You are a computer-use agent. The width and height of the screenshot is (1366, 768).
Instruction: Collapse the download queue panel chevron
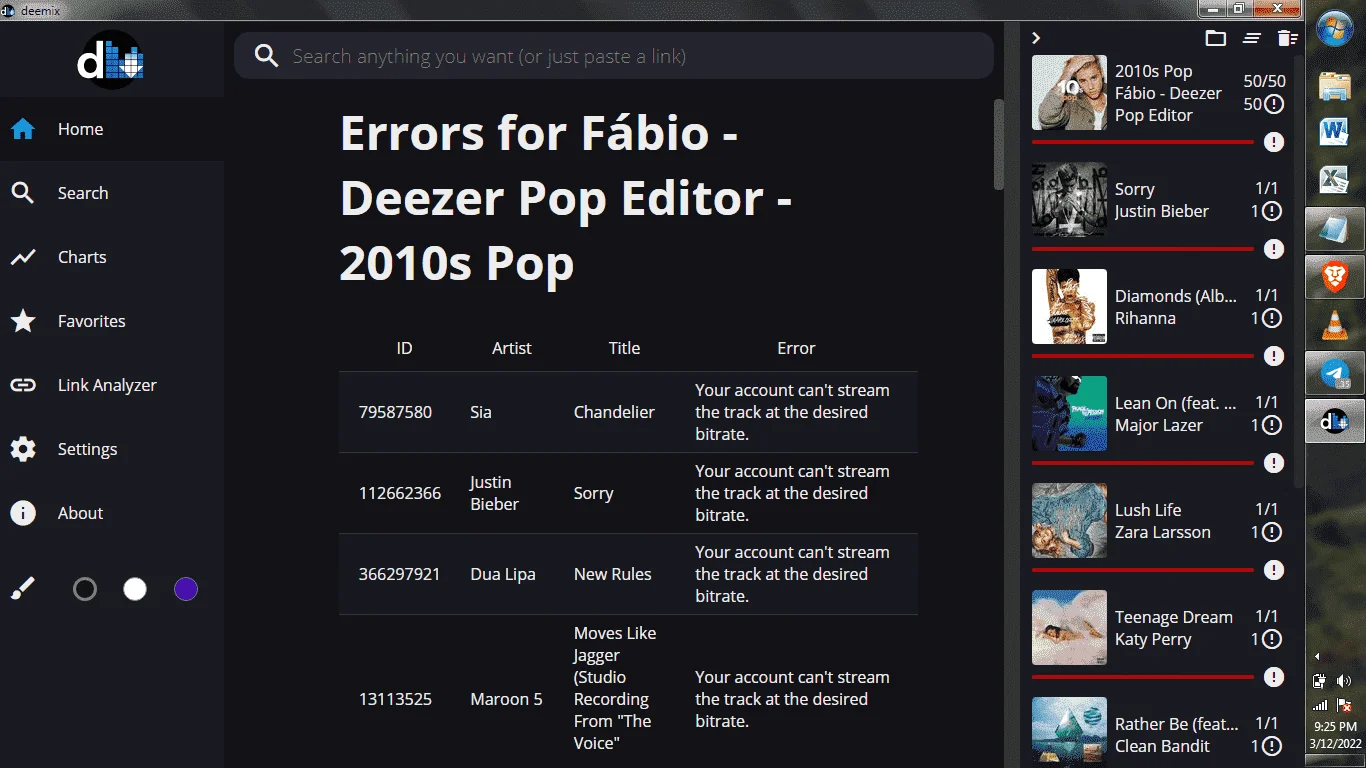(1036, 38)
